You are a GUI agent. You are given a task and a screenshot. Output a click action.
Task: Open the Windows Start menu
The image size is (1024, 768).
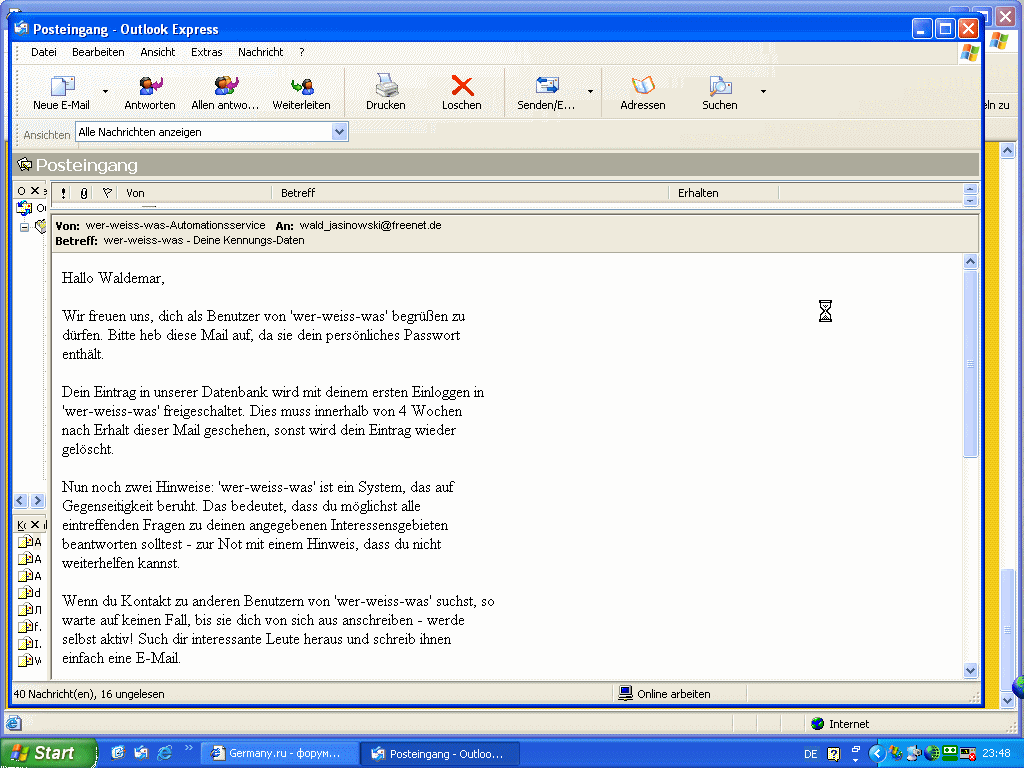click(48, 754)
